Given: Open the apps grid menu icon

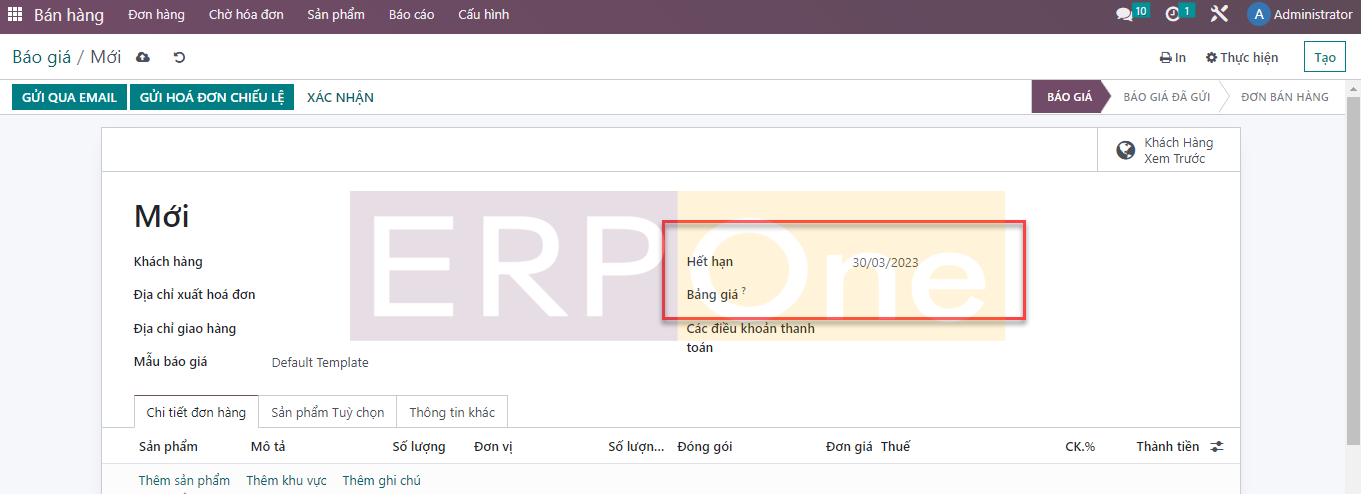Looking at the screenshot, I should click(x=15, y=15).
